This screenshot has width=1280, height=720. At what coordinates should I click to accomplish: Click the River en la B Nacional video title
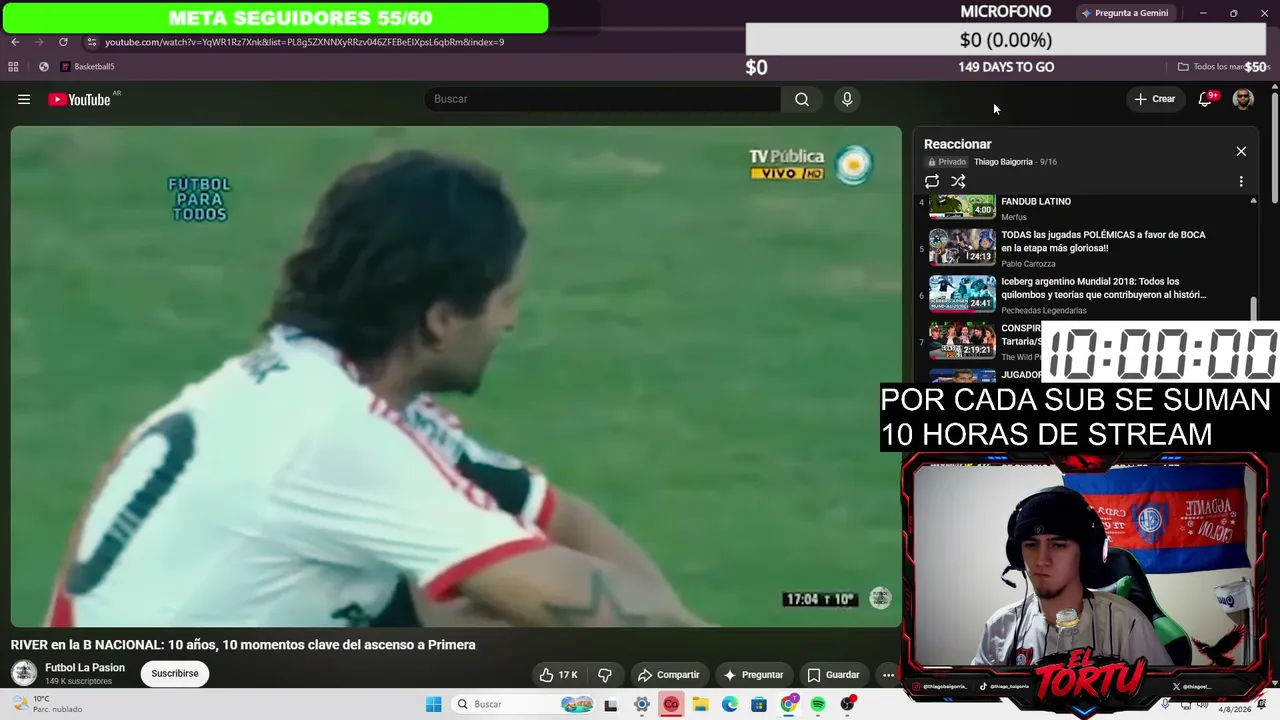coord(243,645)
